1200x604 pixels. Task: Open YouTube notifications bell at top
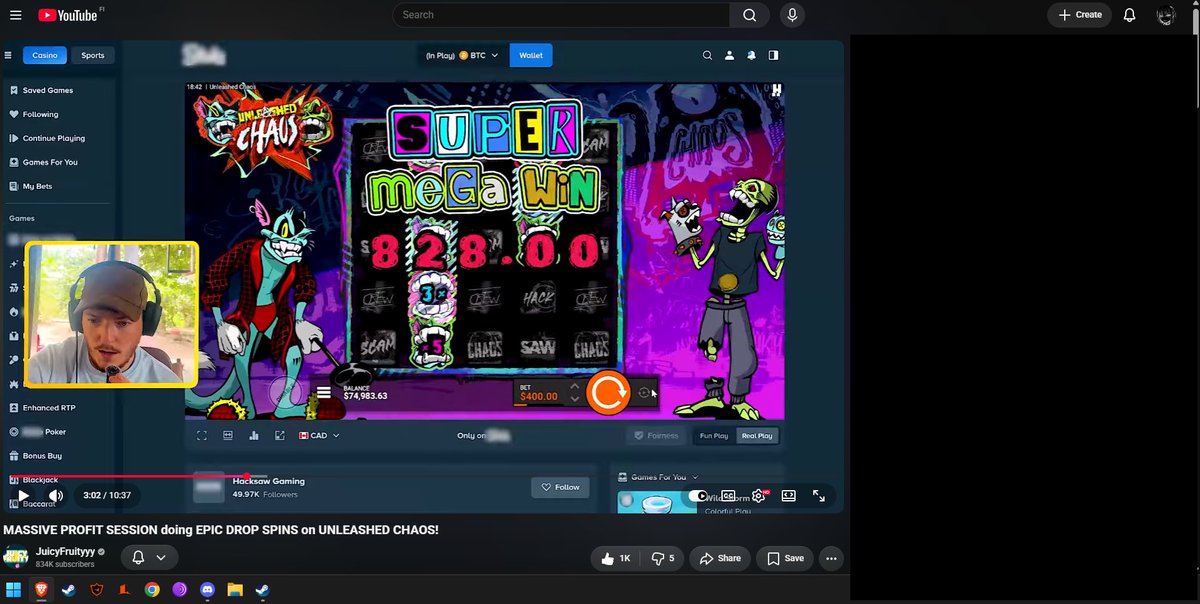click(x=1129, y=15)
